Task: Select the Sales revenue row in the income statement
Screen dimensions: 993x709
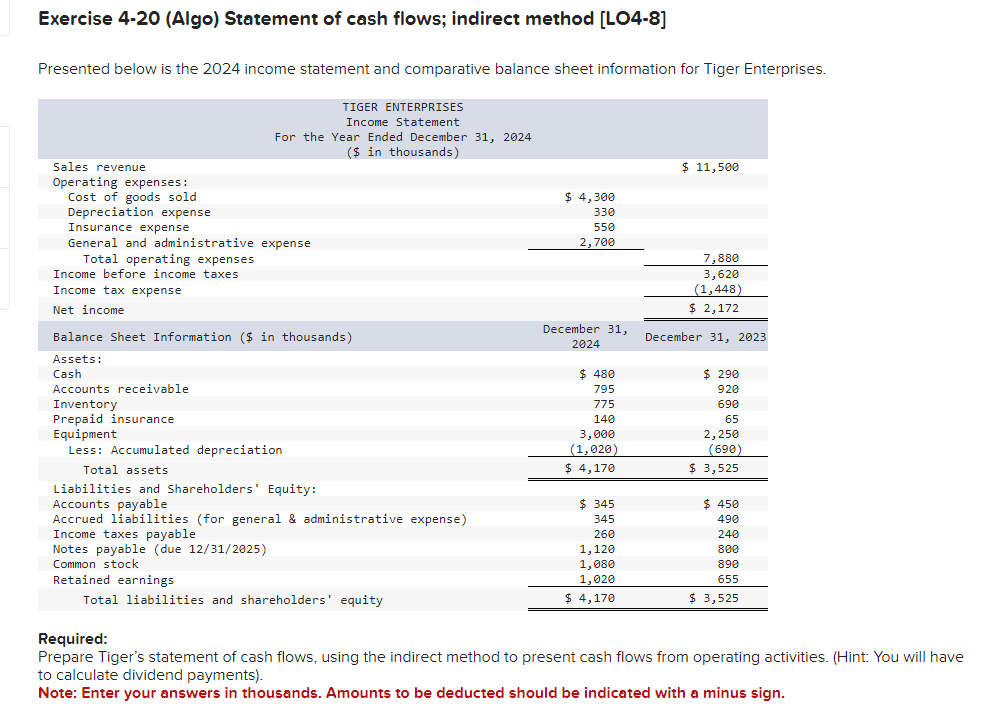Action: point(100,166)
